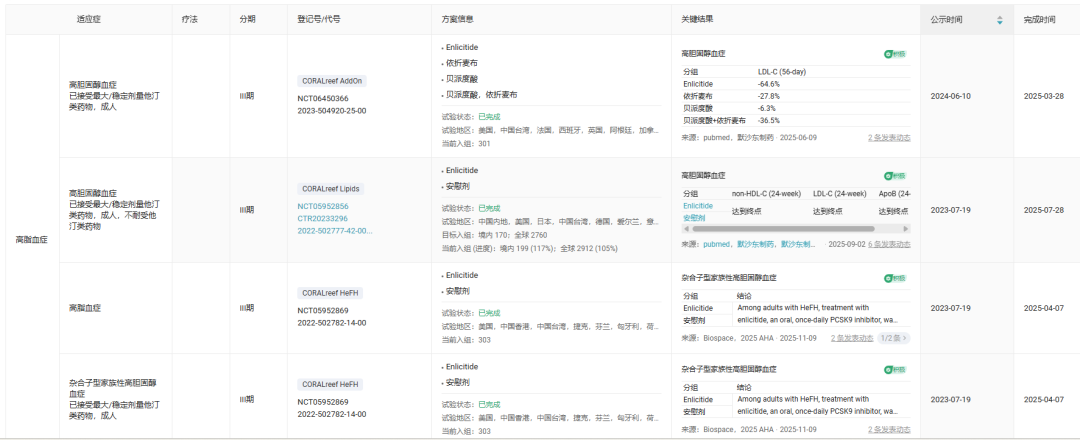Click the publication date 2024-06-10

click(951, 96)
